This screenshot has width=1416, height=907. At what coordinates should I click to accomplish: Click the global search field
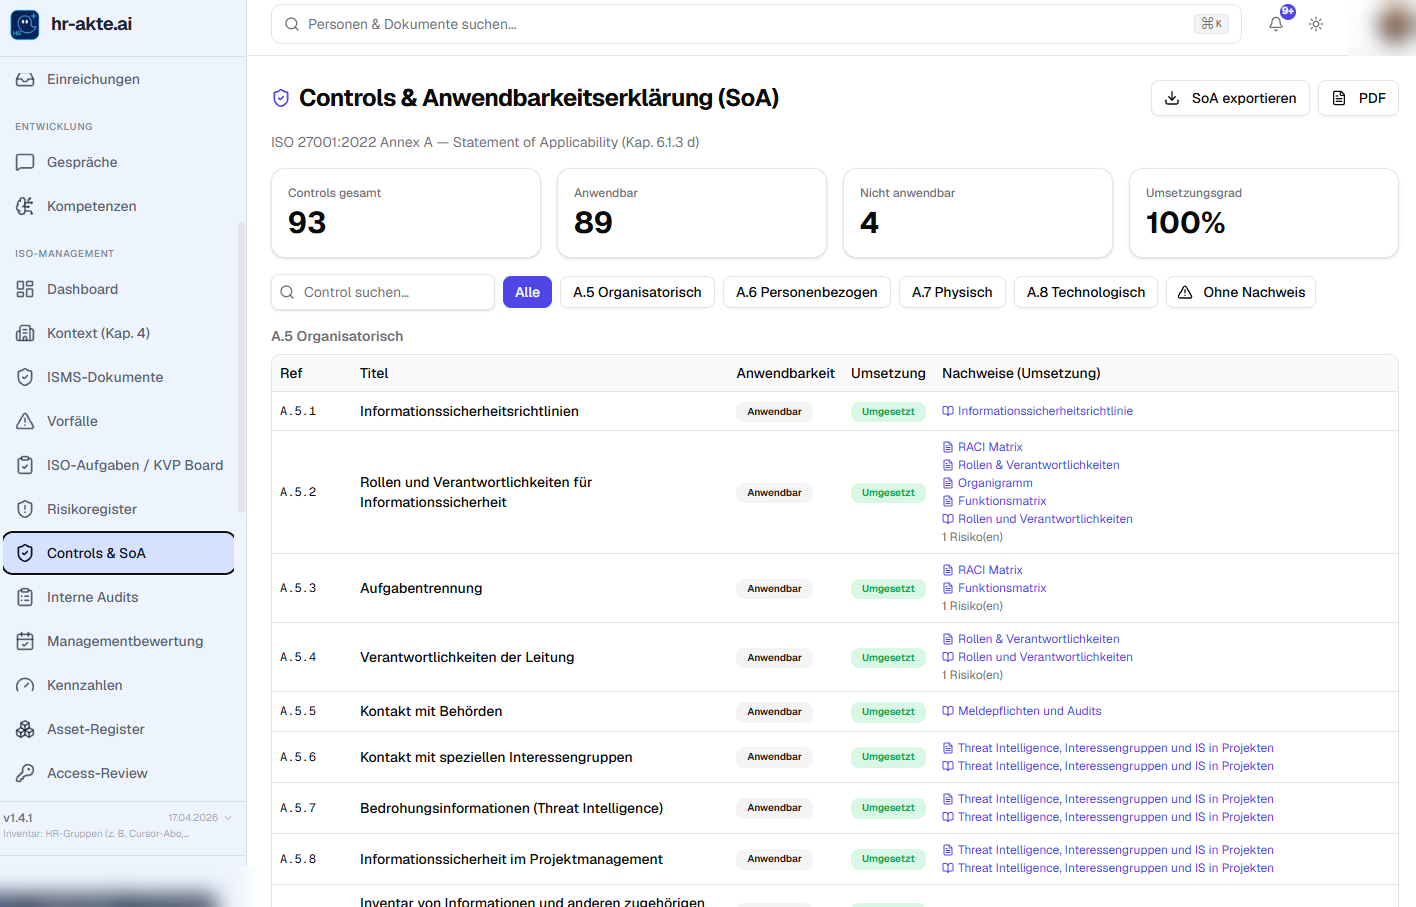756,24
